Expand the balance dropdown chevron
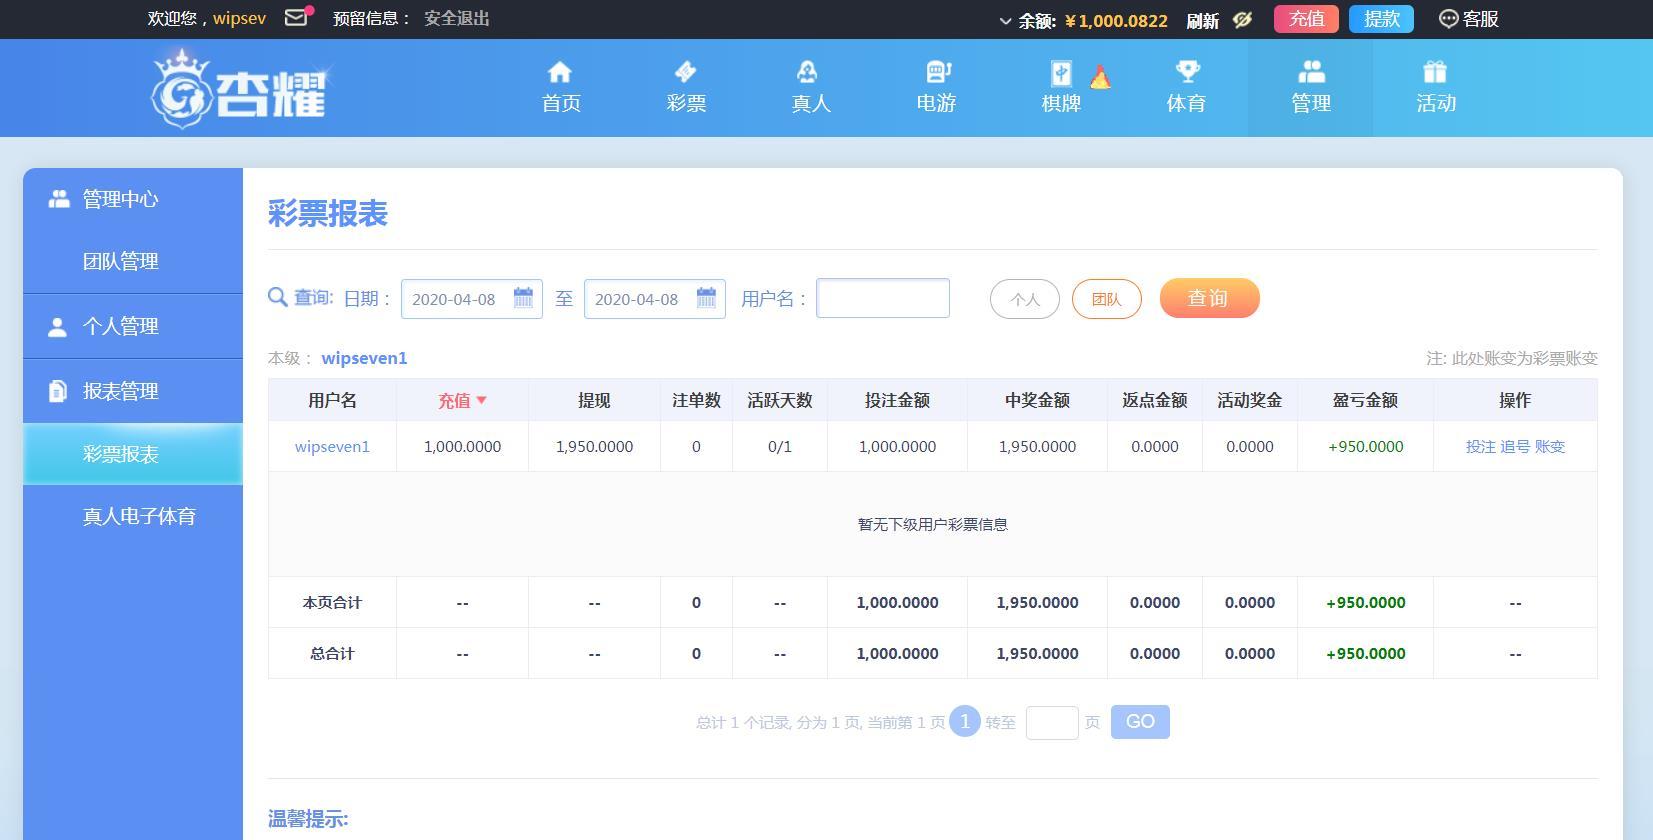Viewport: 1653px width, 840px height. point(1005,21)
